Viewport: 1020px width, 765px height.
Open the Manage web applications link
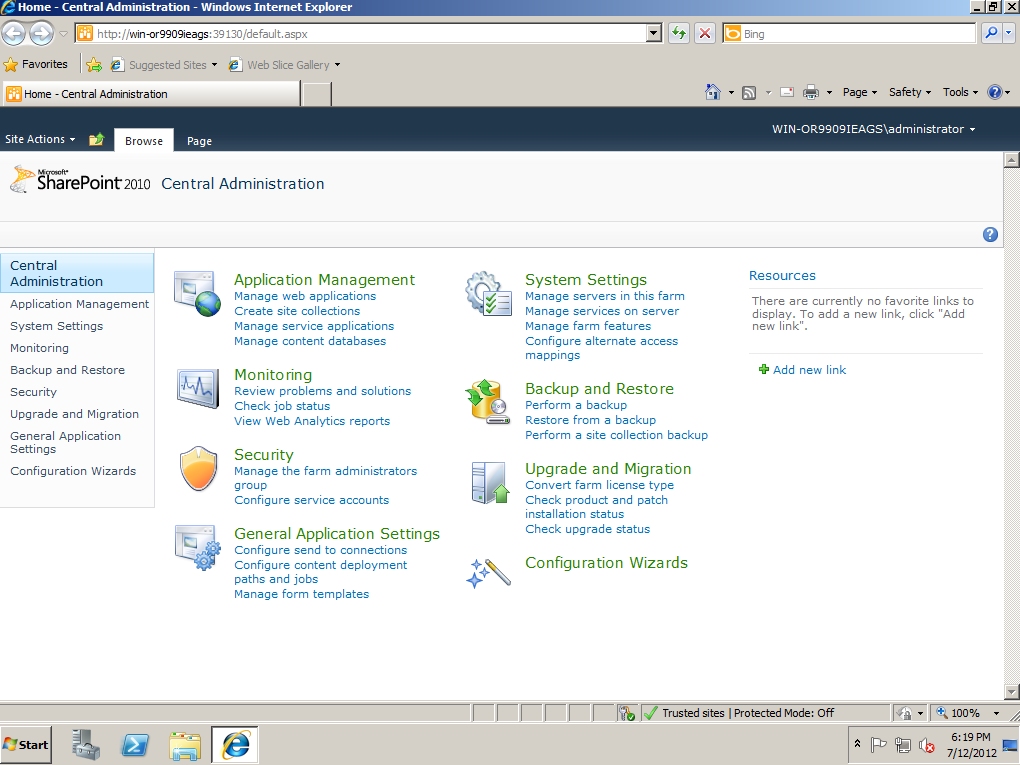[x=305, y=296]
